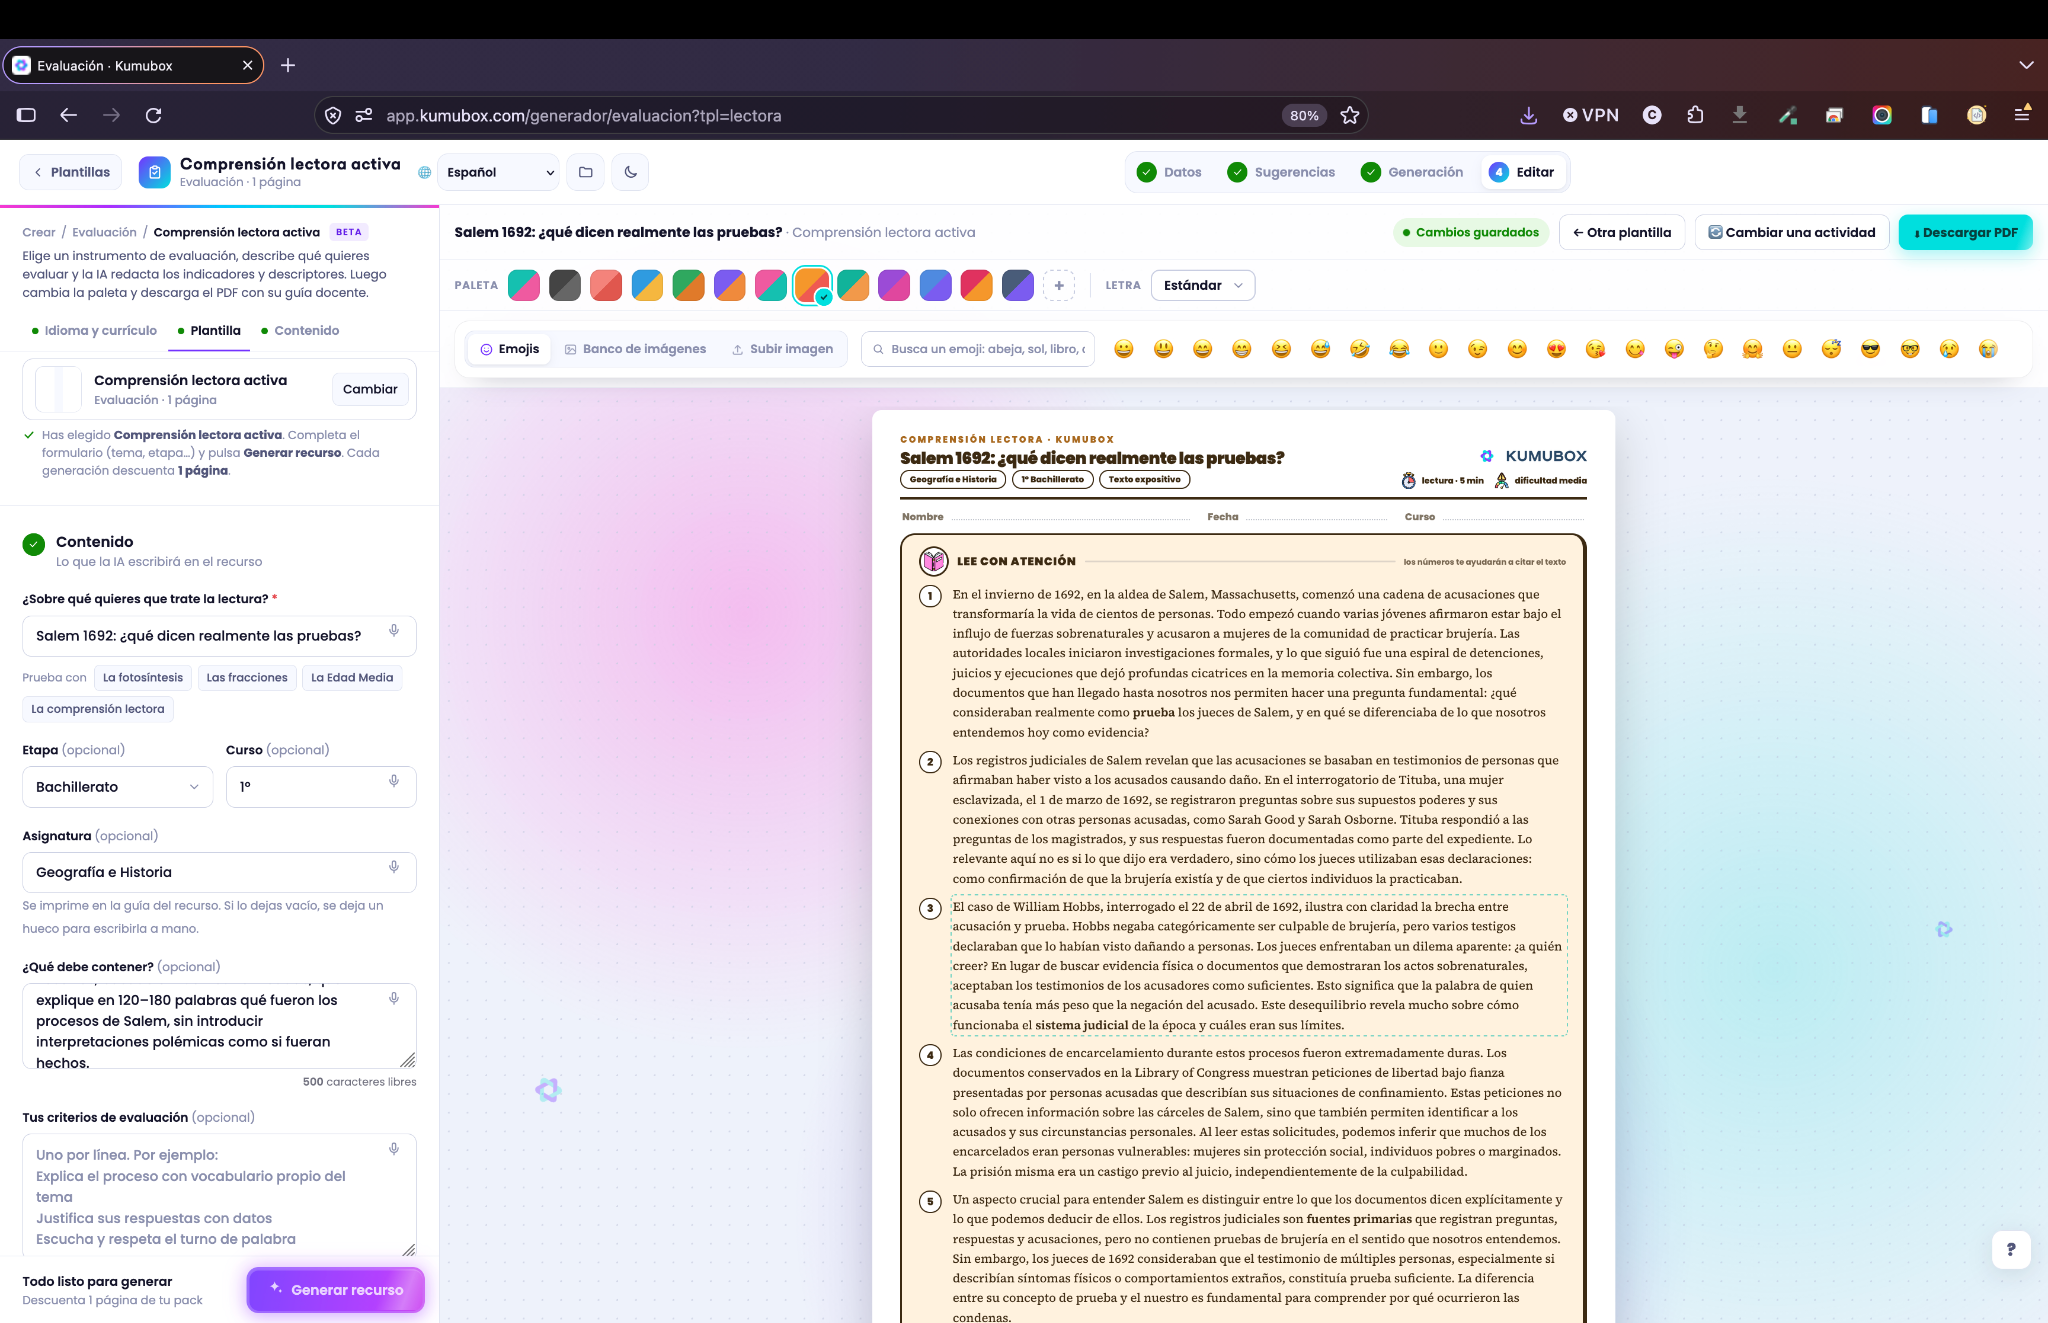Image resolution: width=2048 pixels, height=1323 pixels.
Task: Add a custom palette with plus icon
Action: [x=1059, y=285]
